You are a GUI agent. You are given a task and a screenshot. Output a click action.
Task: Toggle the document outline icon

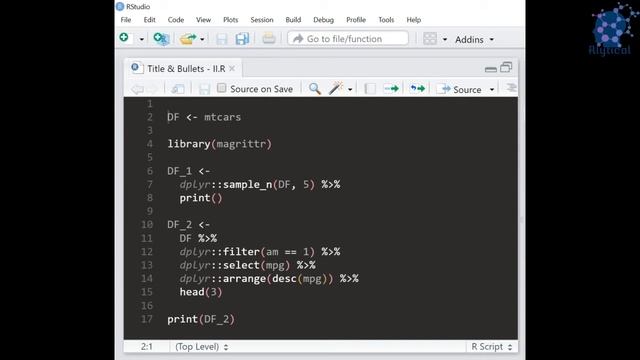click(511, 88)
